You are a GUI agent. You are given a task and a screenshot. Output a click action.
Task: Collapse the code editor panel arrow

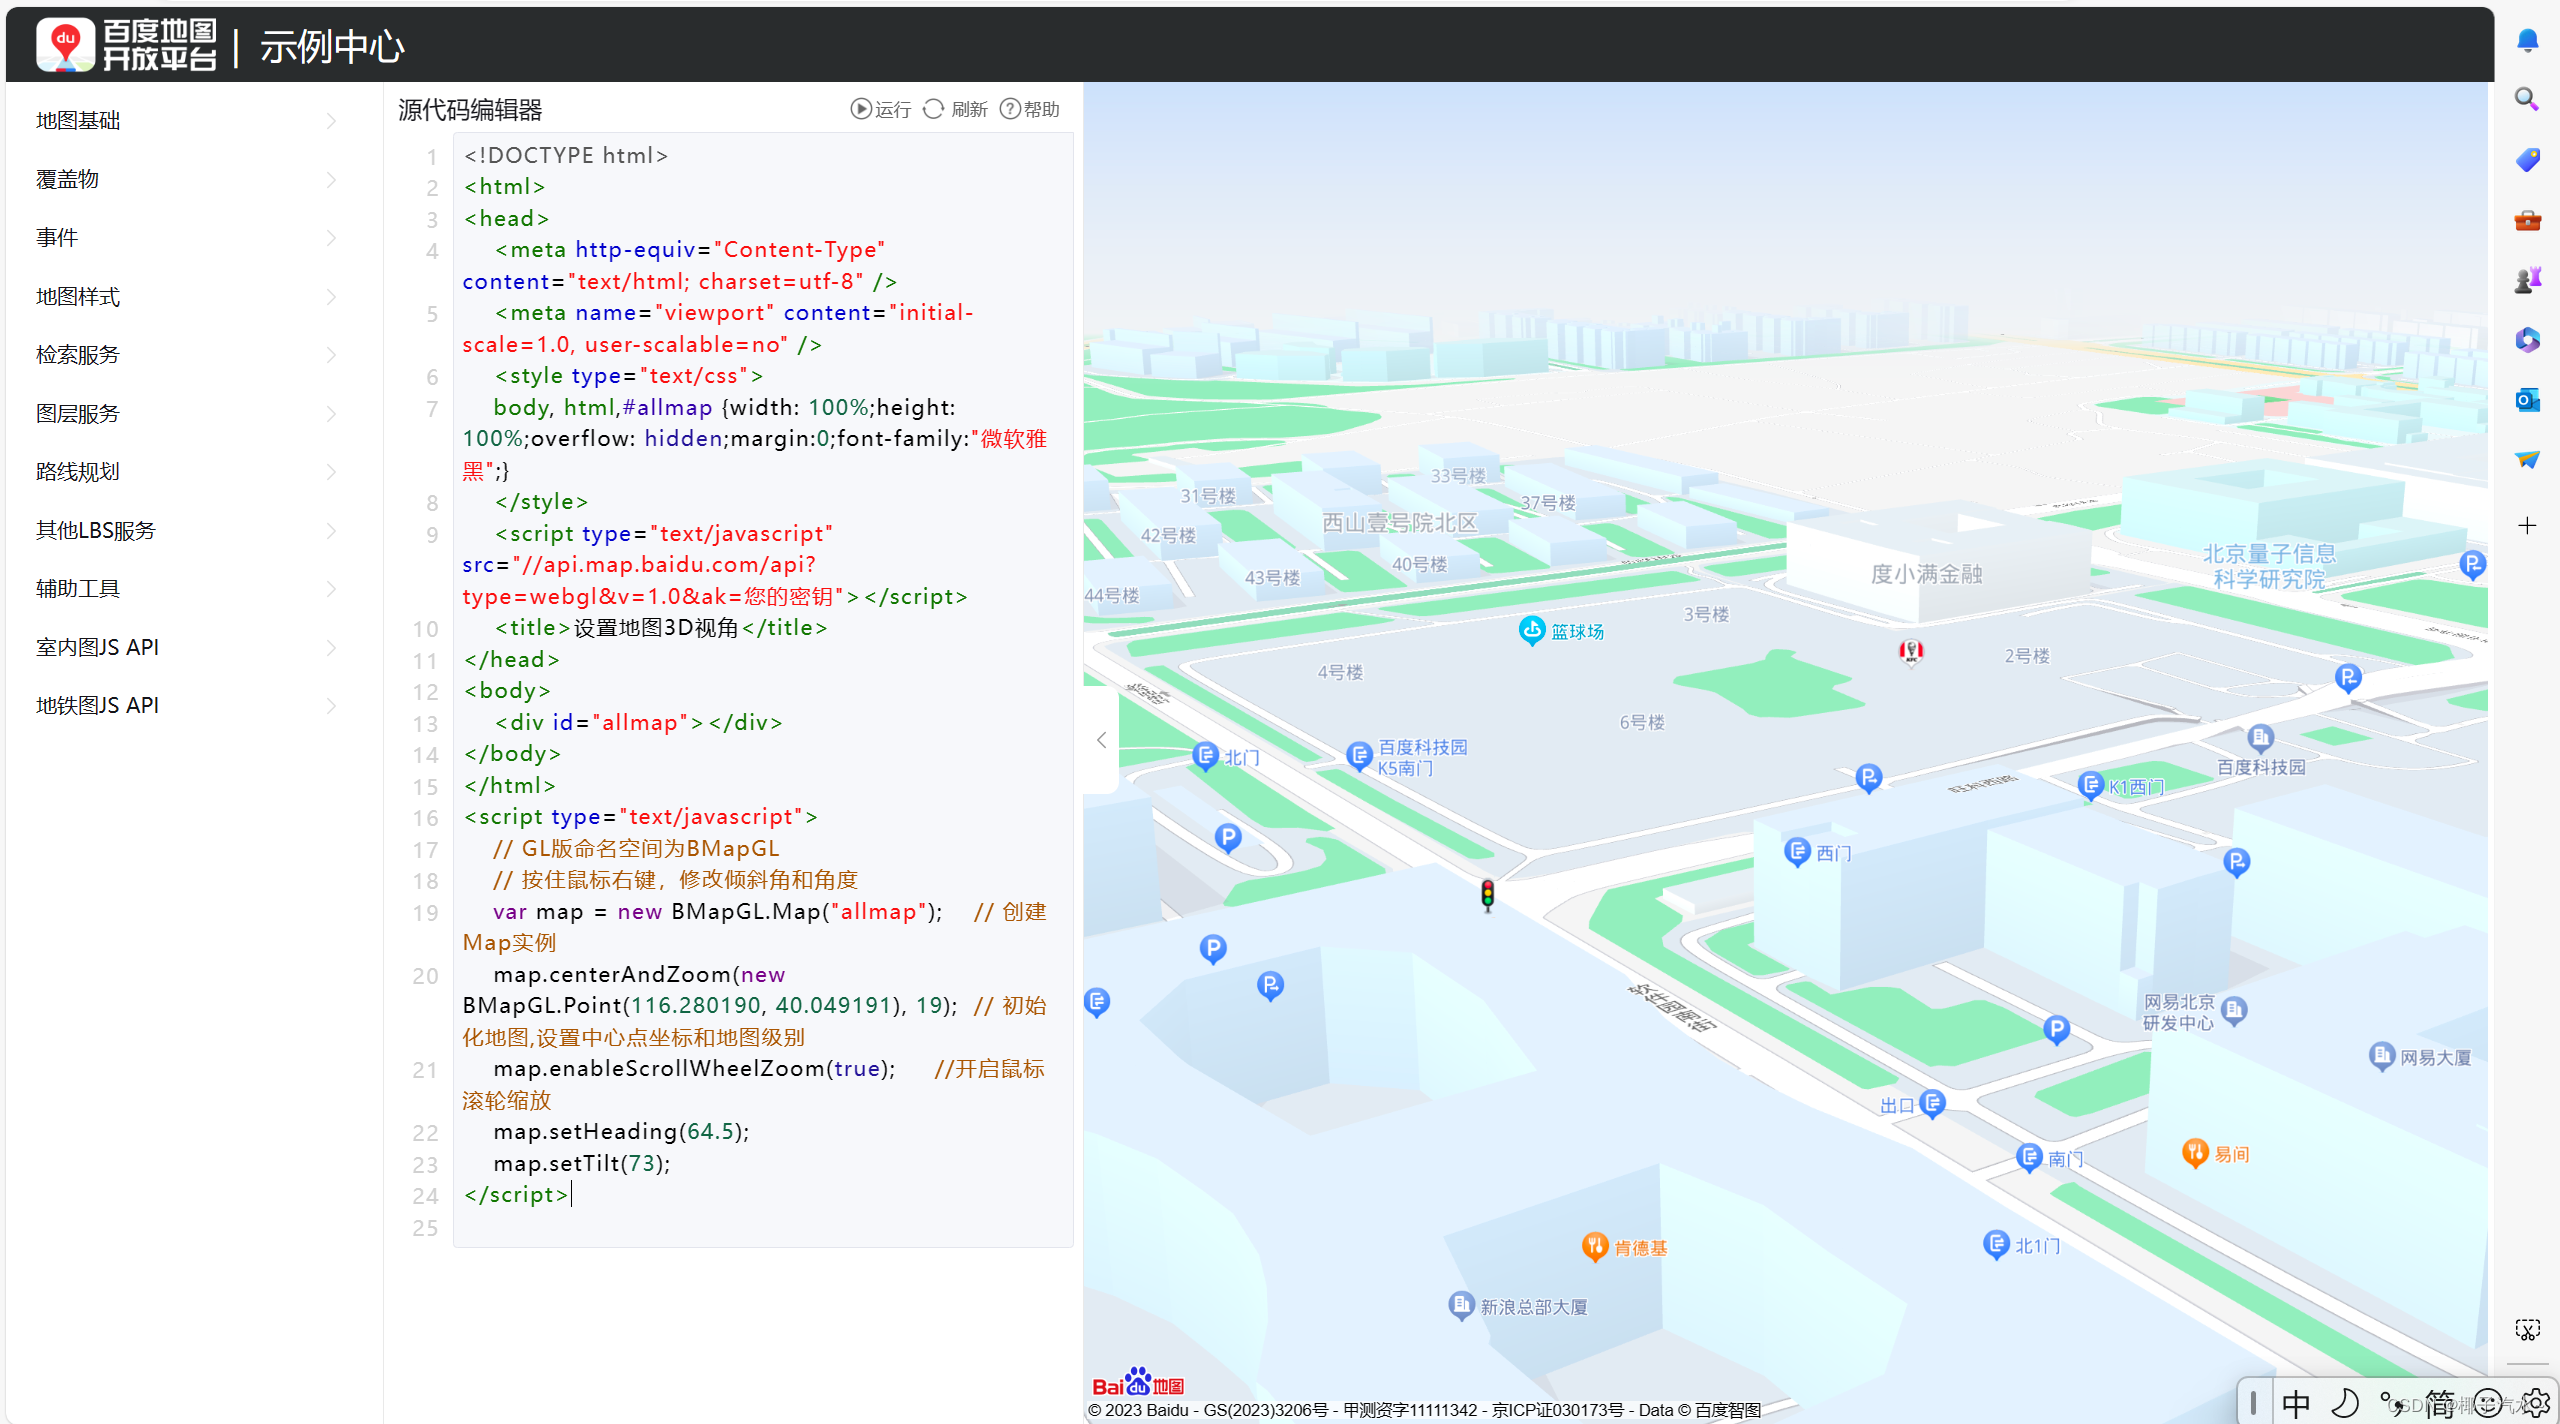point(1101,740)
